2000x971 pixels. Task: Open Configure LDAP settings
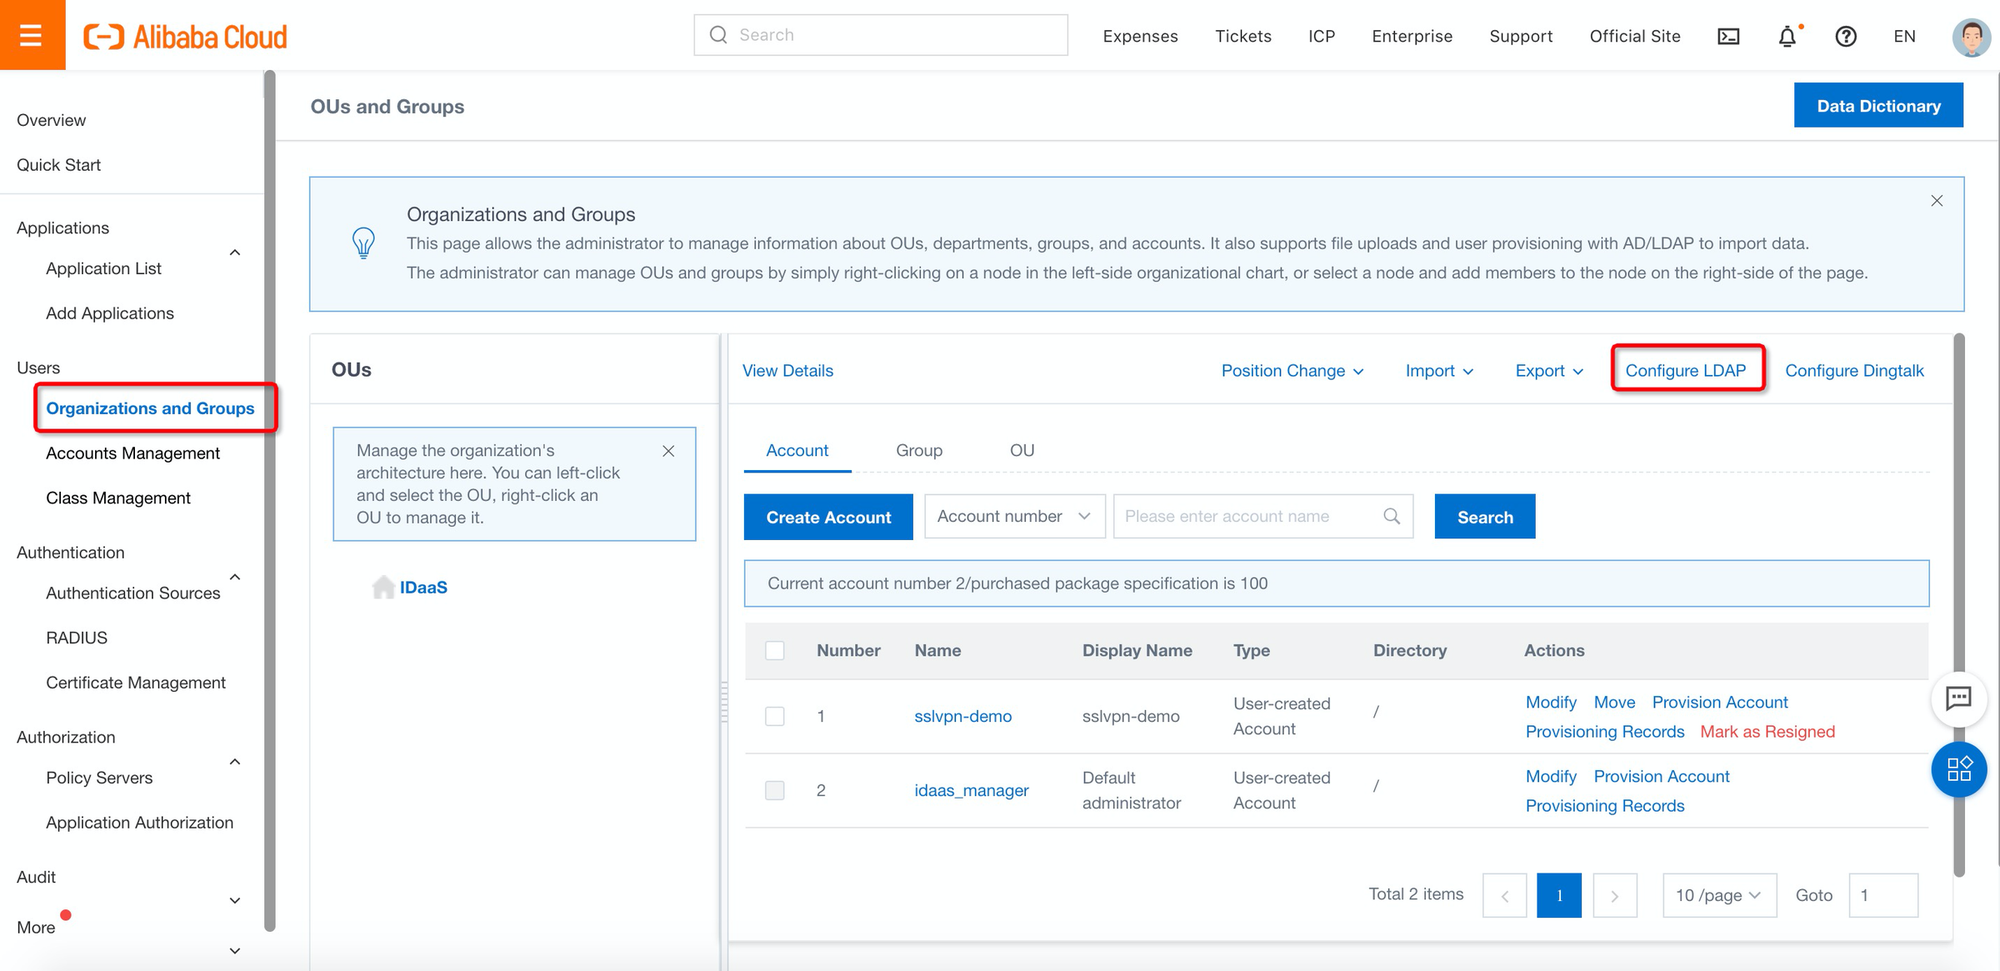(1687, 370)
